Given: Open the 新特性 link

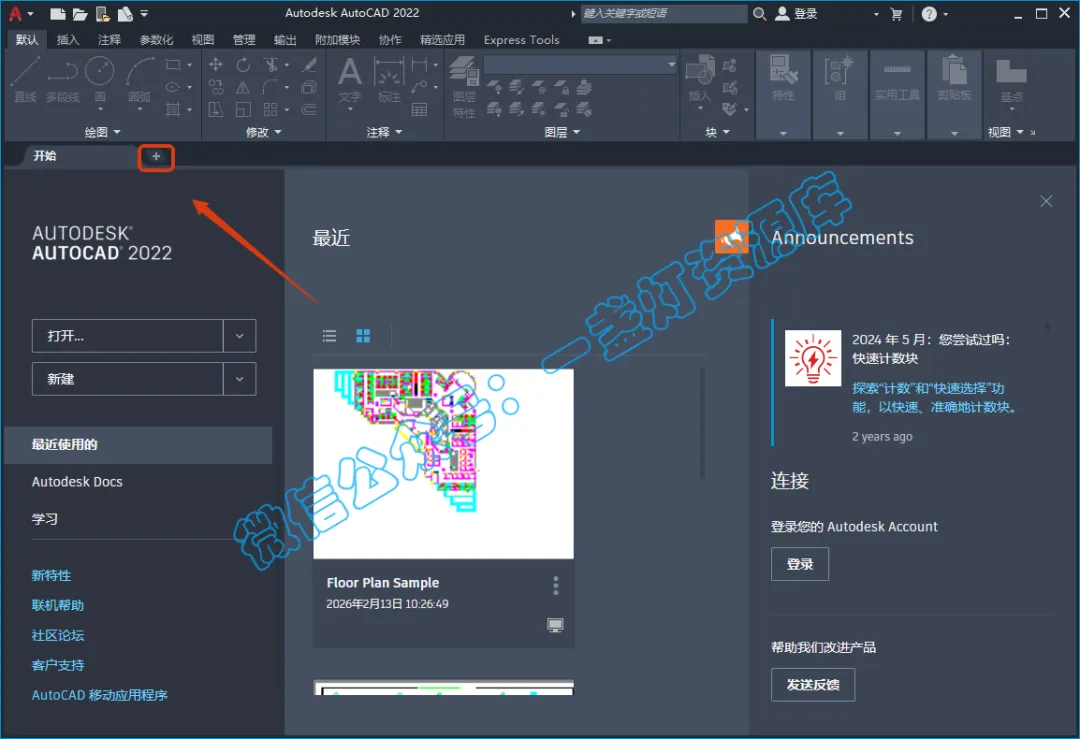Looking at the screenshot, I should click(x=52, y=575).
